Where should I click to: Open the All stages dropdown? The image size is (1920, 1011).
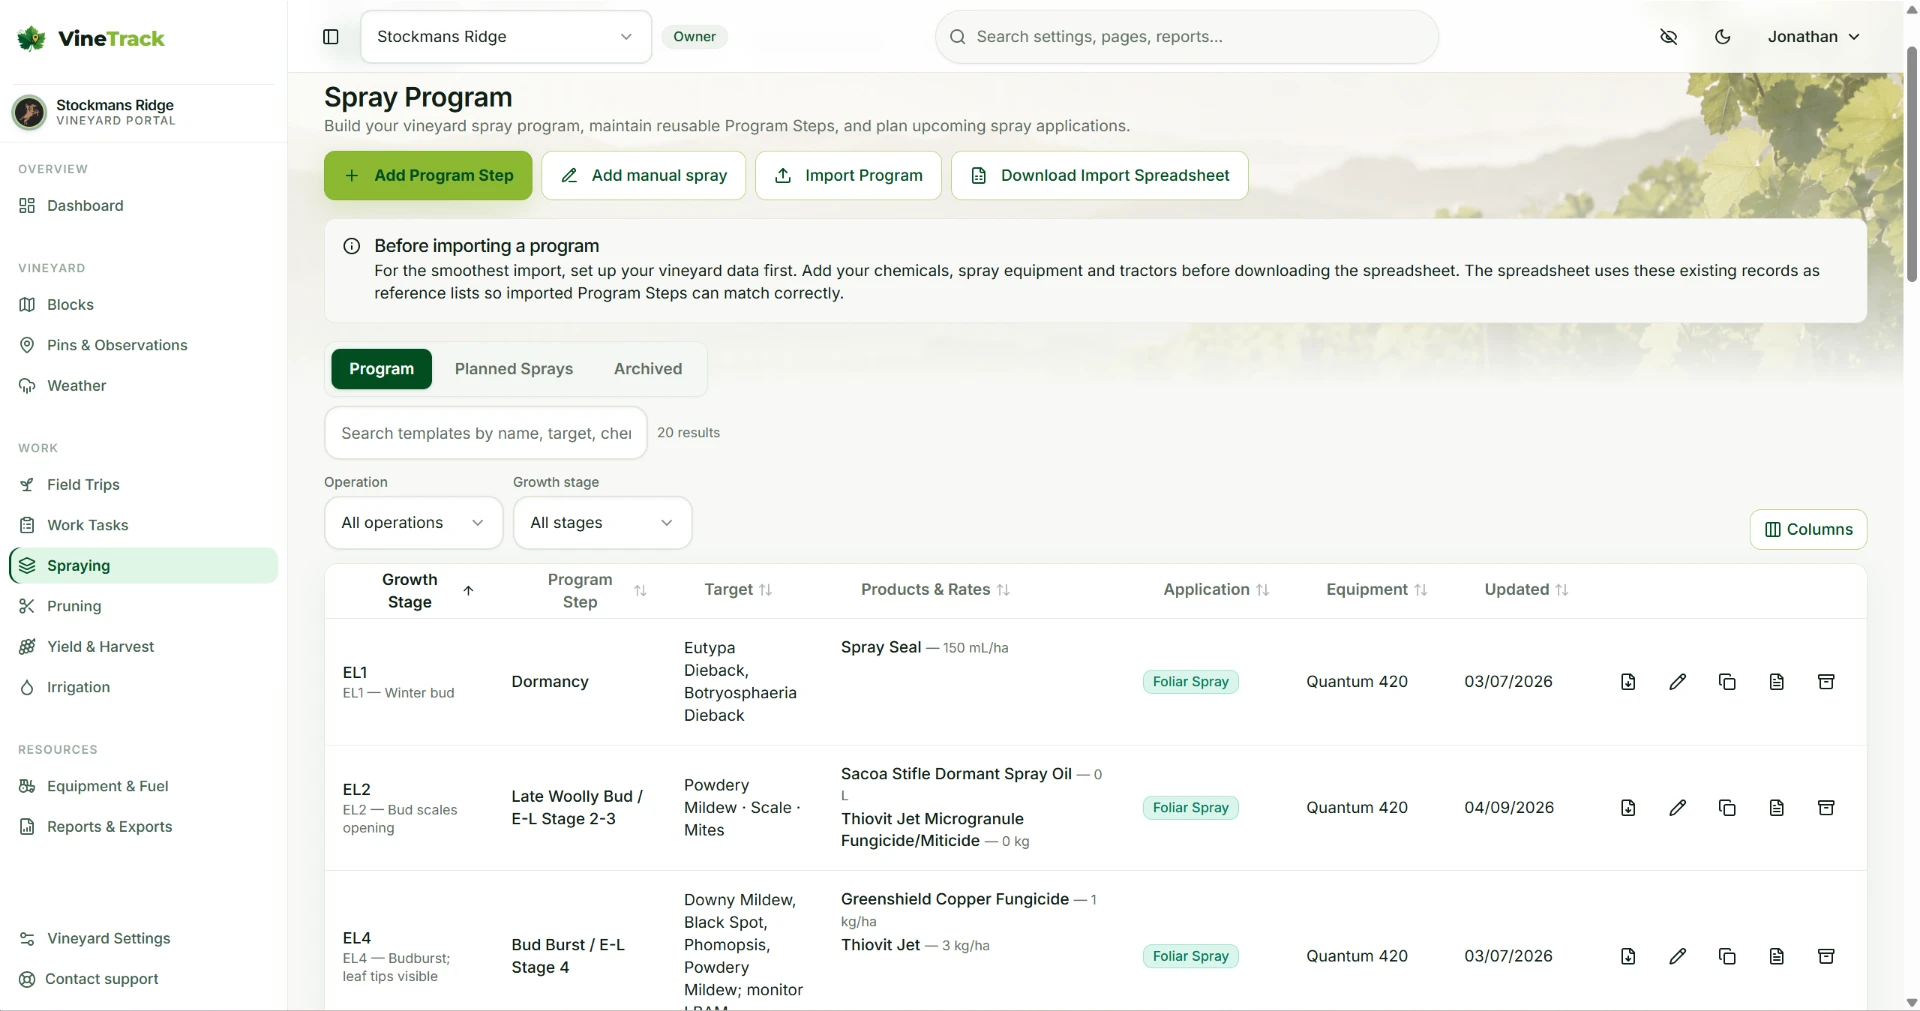(x=603, y=523)
